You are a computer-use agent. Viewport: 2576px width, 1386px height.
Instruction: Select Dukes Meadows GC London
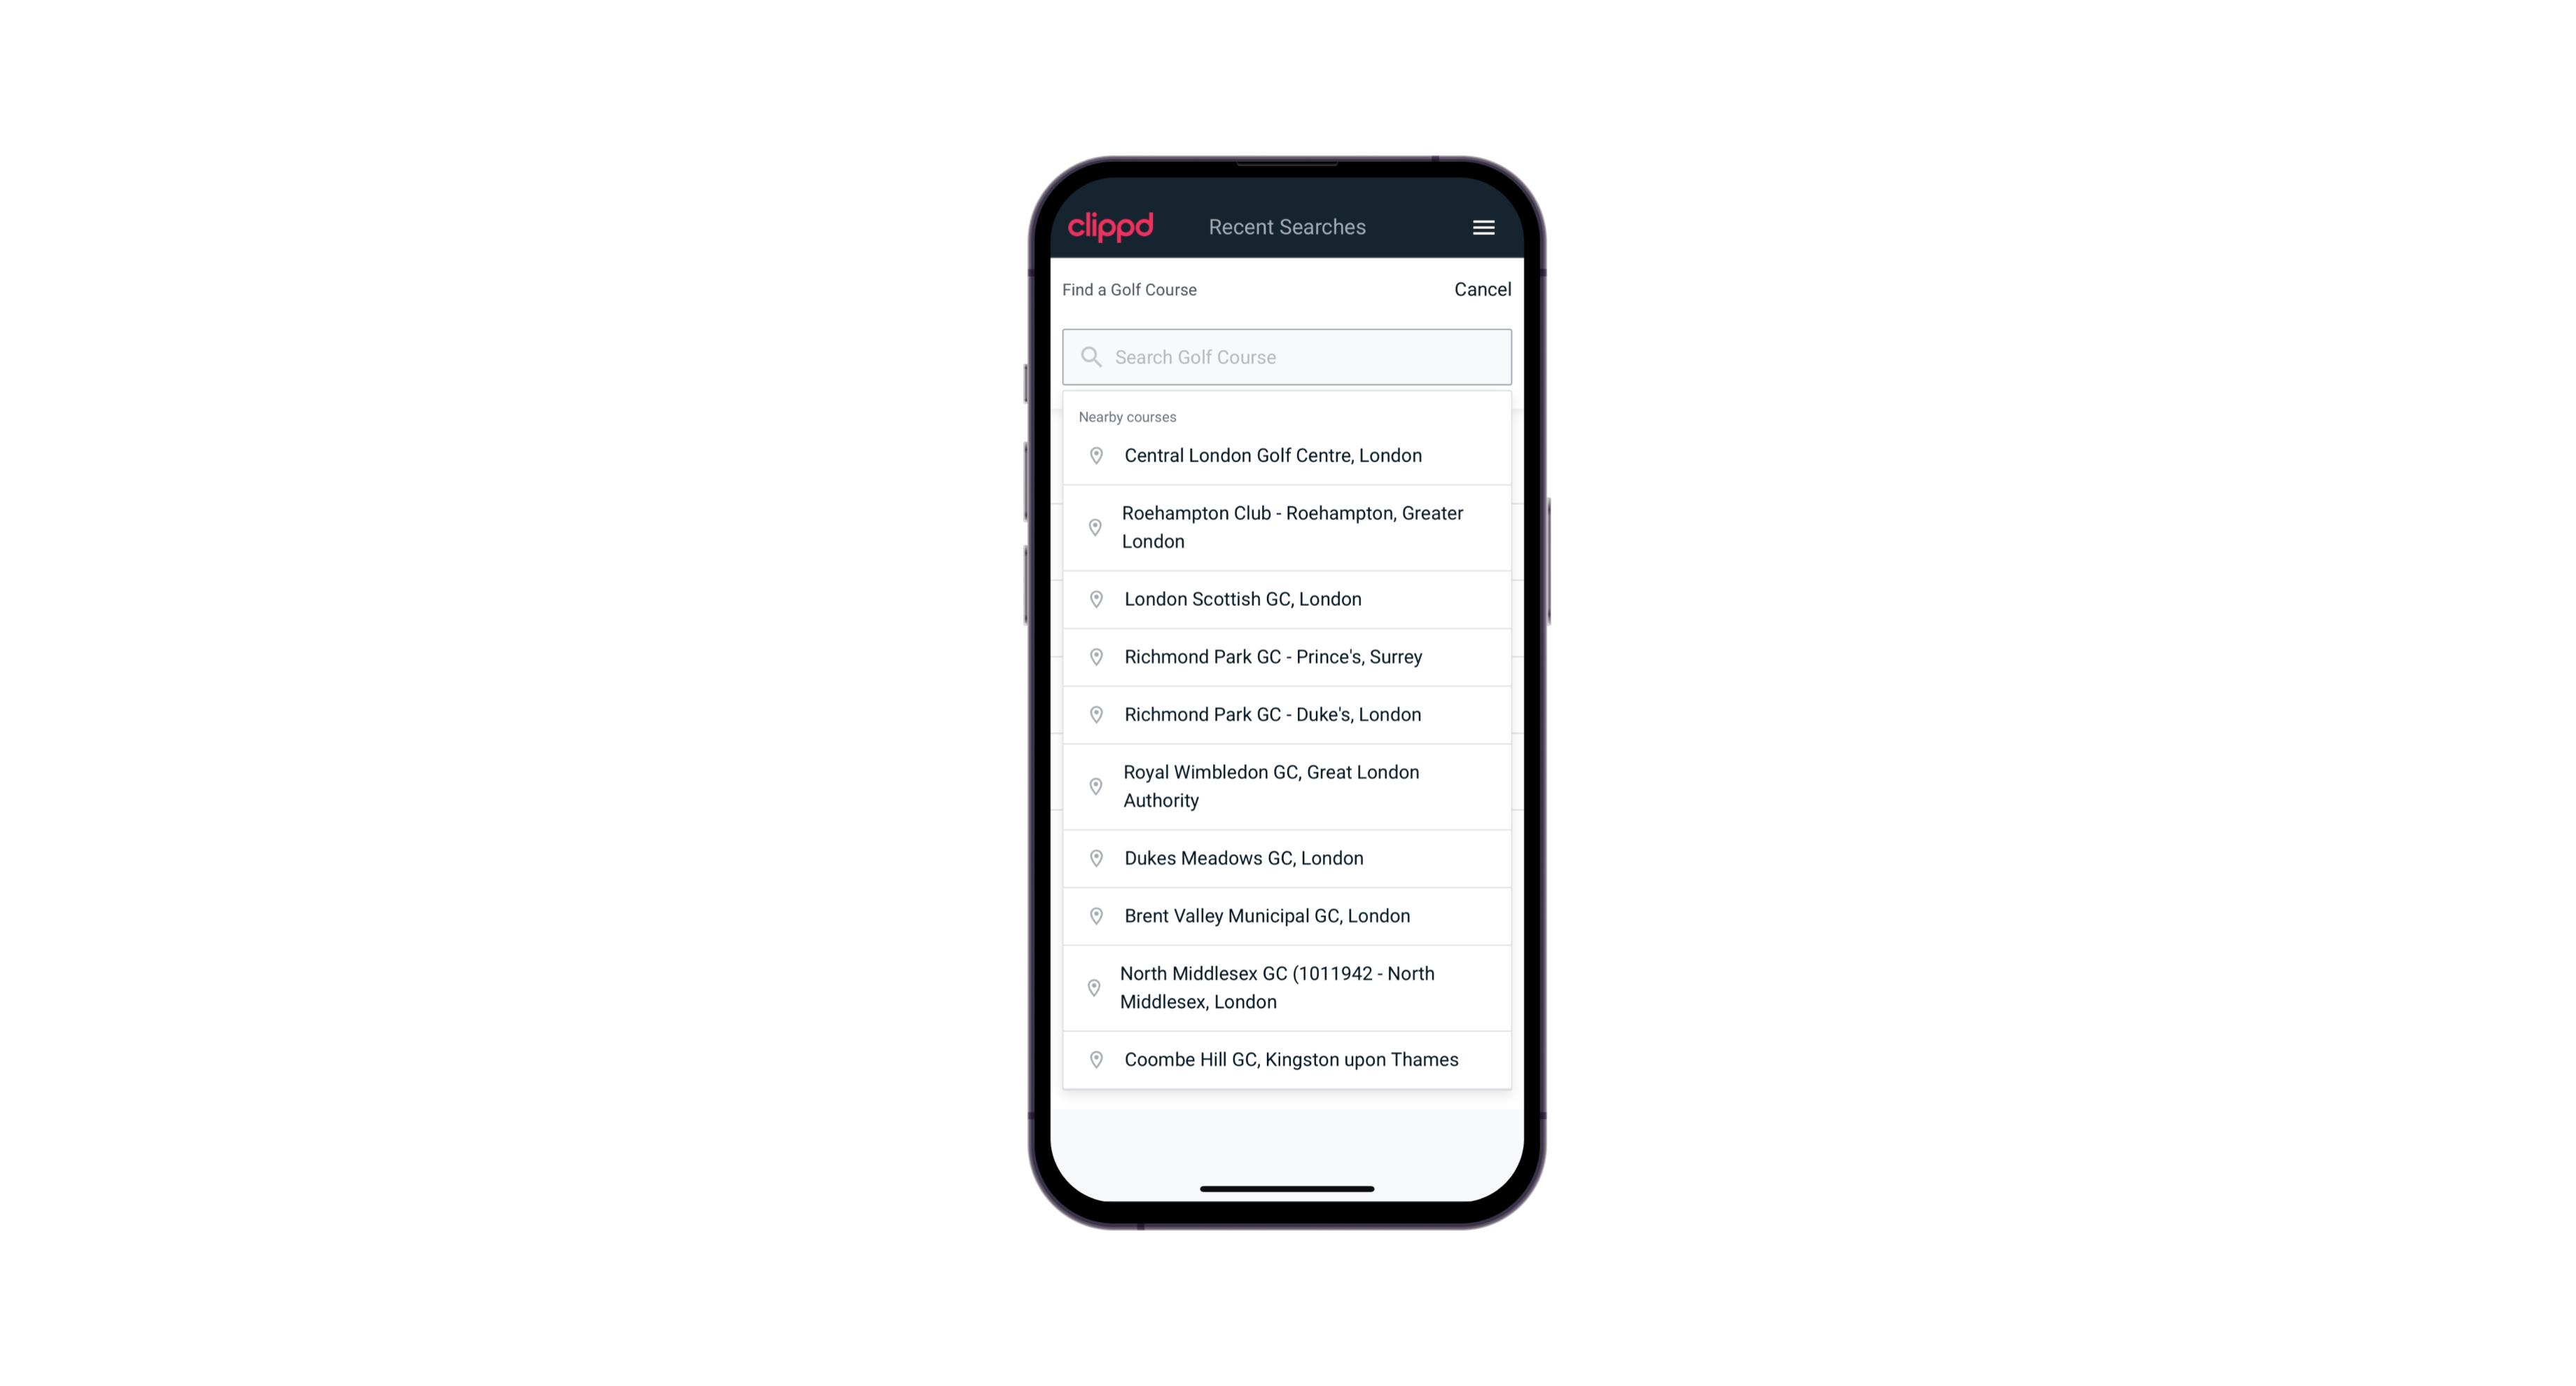1287,857
